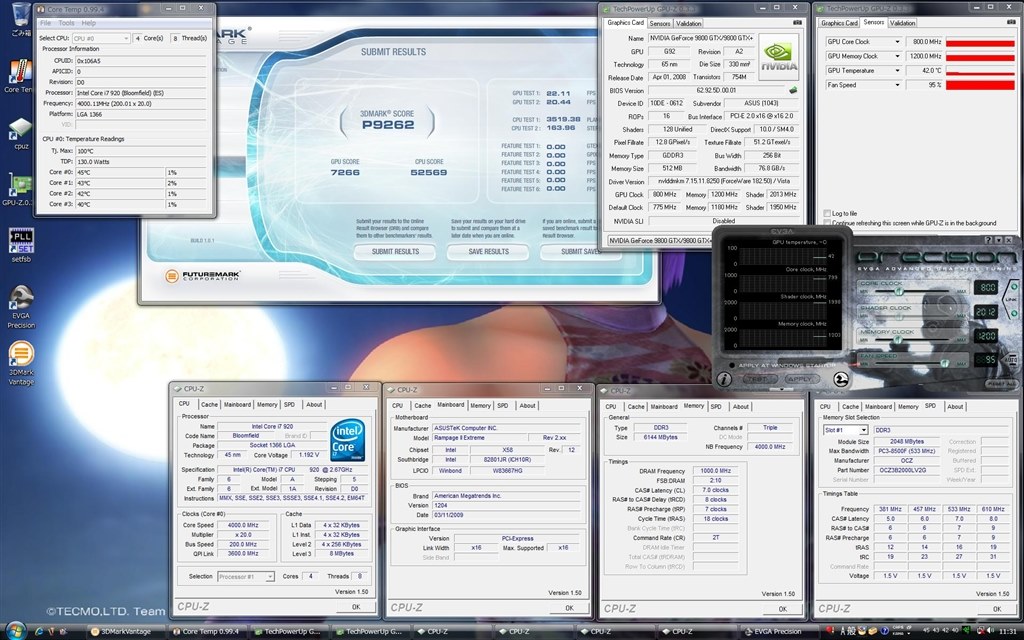Open GPU Core Clock sensor dropdown

pos(897,42)
